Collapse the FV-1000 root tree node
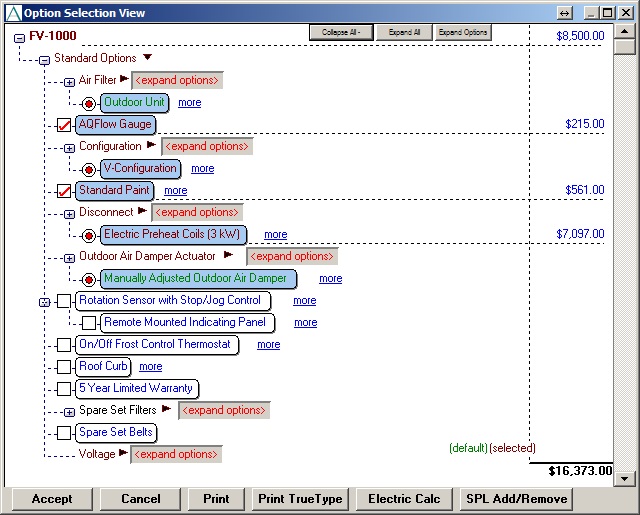This screenshot has width=640, height=515. [x=19, y=37]
